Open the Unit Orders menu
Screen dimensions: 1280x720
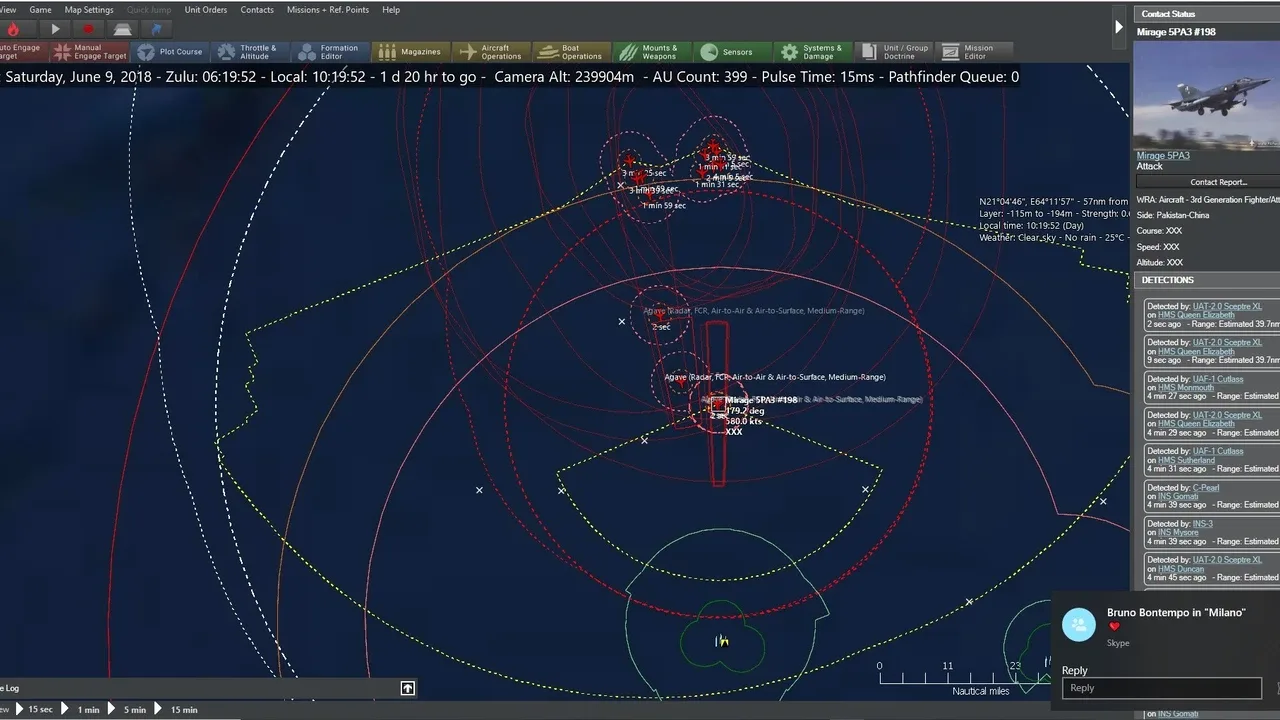click(x=206, y=10)
